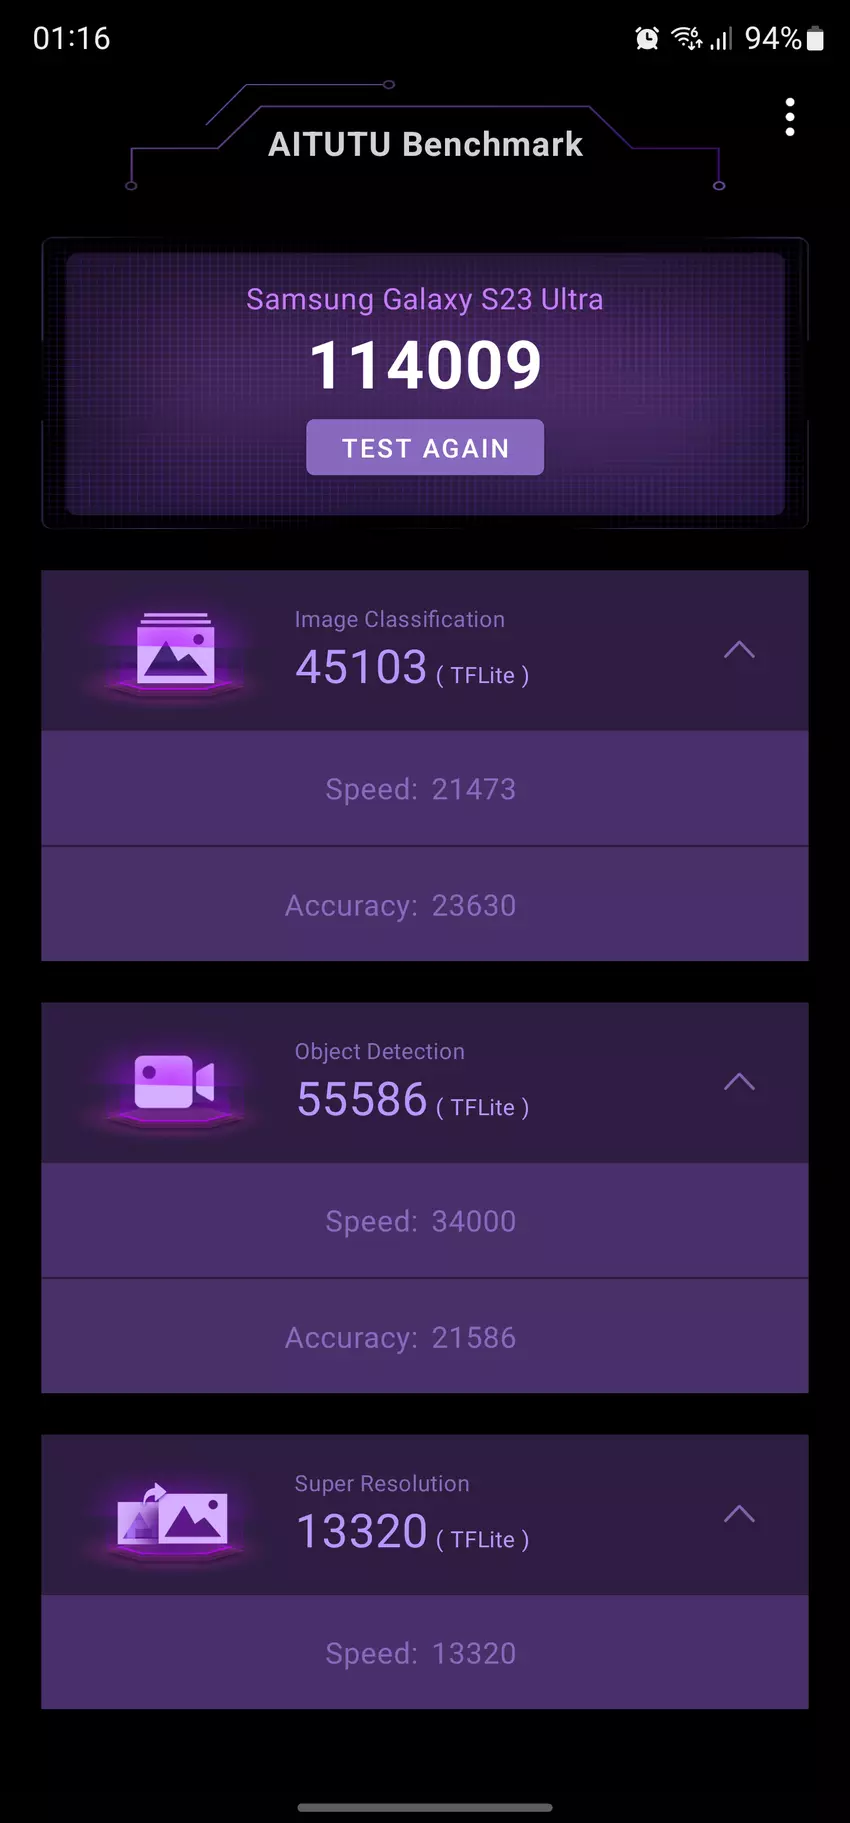Select the Object Detection Accuracy 21586 row

coord(425,1337)
